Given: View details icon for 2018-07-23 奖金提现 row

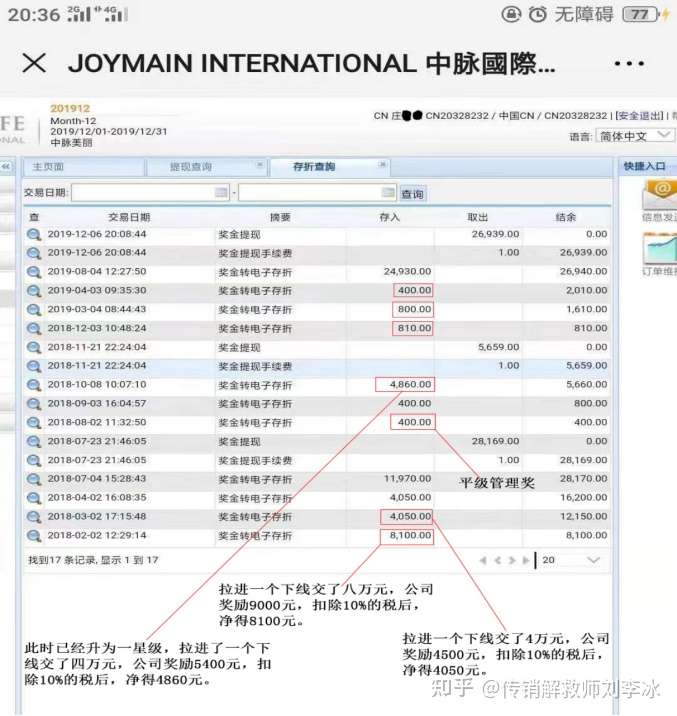Looking at the screenshot, I should coord(34,442).
